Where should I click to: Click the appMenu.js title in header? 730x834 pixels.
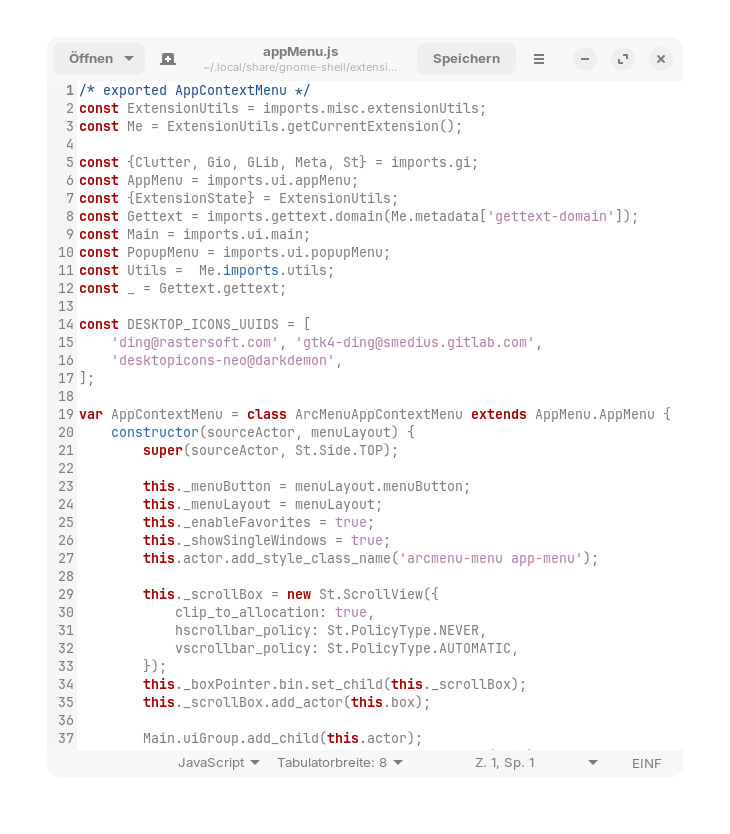[x=301, y=52]
